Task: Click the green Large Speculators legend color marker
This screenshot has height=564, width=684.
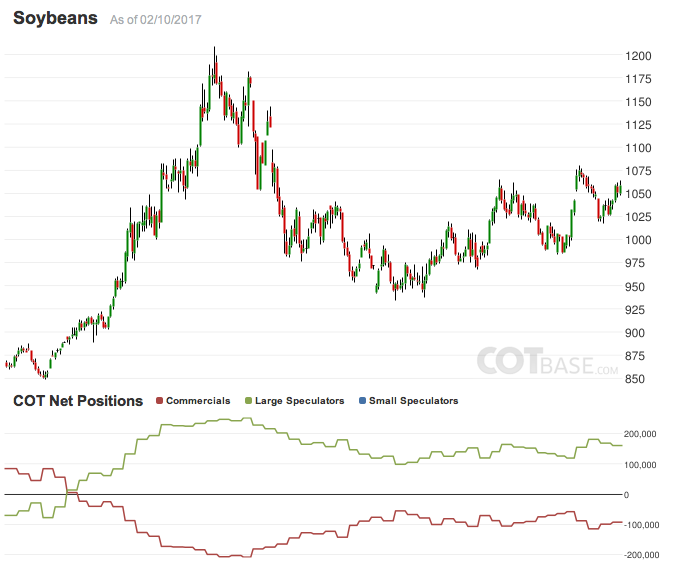Action: point(249,400)
